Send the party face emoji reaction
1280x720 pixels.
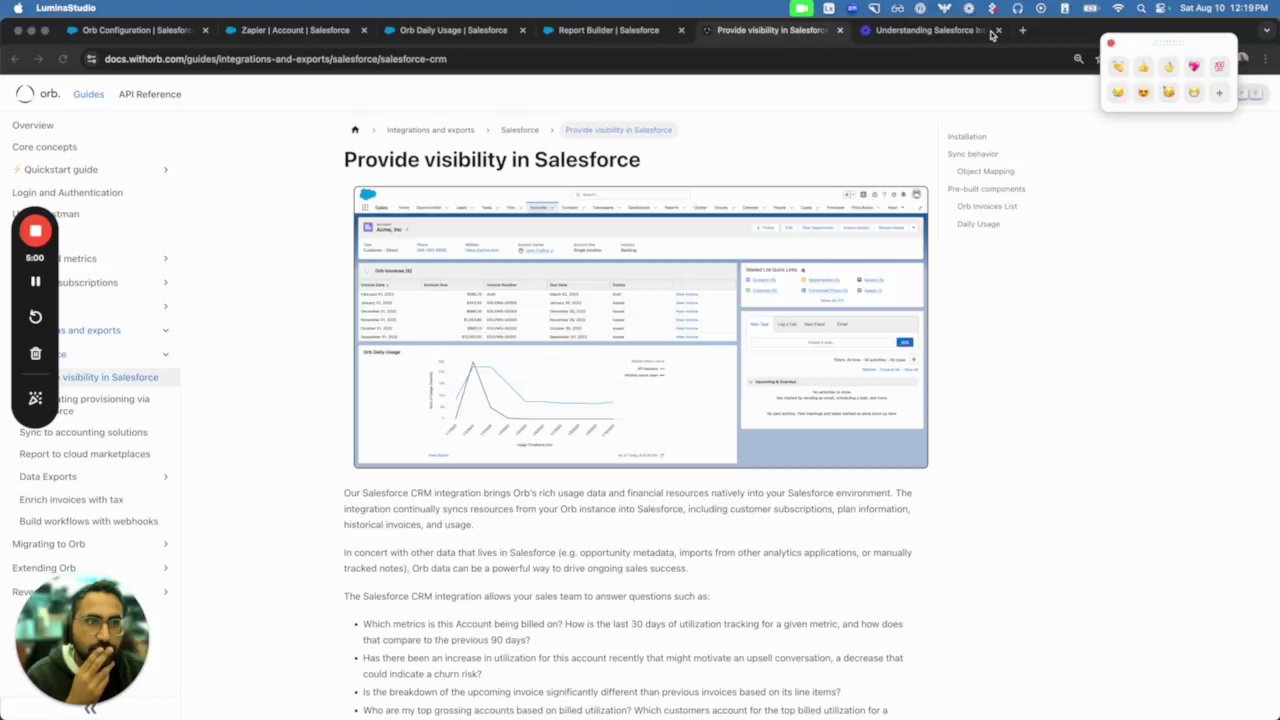coord(1168,93)
